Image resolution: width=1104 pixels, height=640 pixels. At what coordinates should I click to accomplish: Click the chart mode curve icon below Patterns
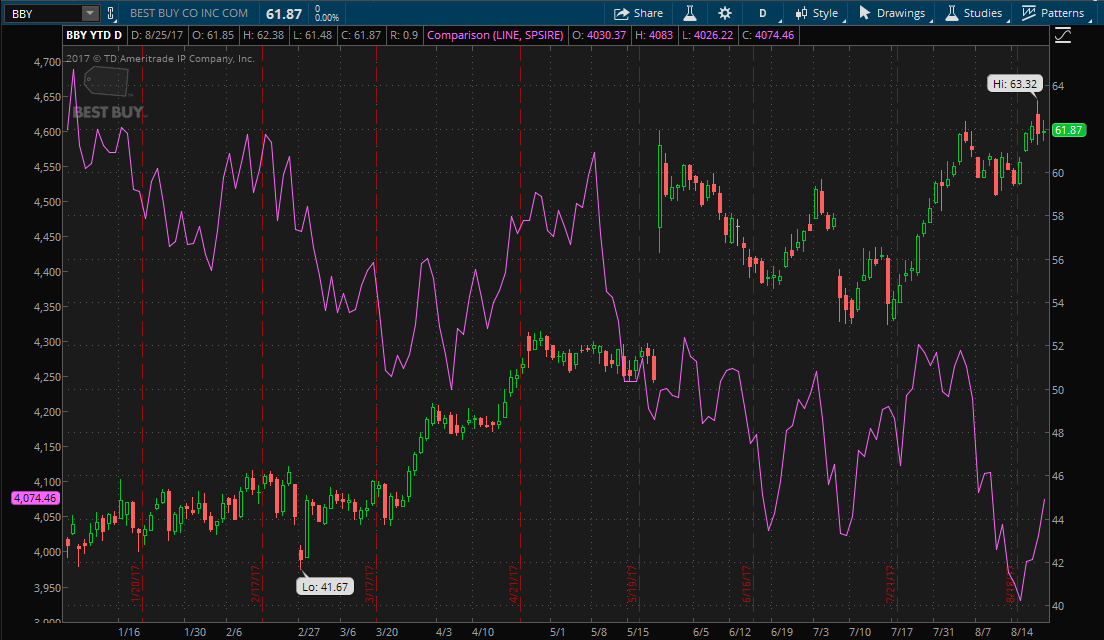click(1063, 35)
